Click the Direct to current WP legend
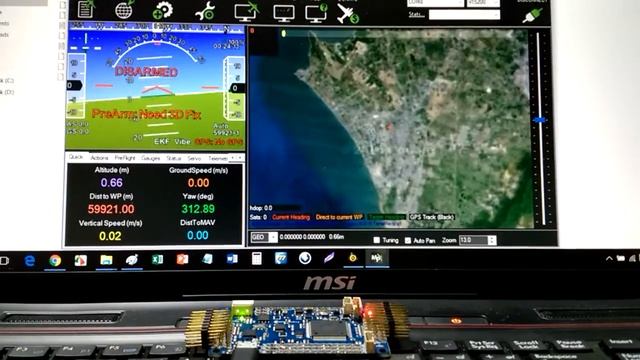640x360 pixels. pyautogui.click(x=339, y=217)
